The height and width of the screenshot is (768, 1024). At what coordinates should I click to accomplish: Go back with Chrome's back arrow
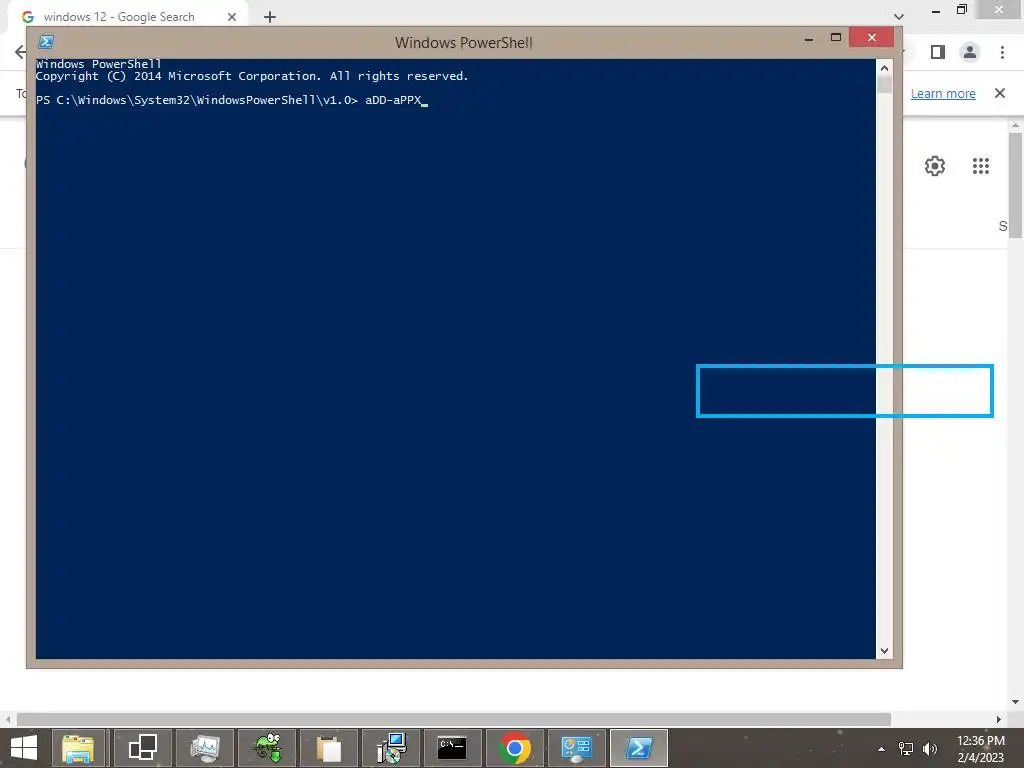point(20,52)
